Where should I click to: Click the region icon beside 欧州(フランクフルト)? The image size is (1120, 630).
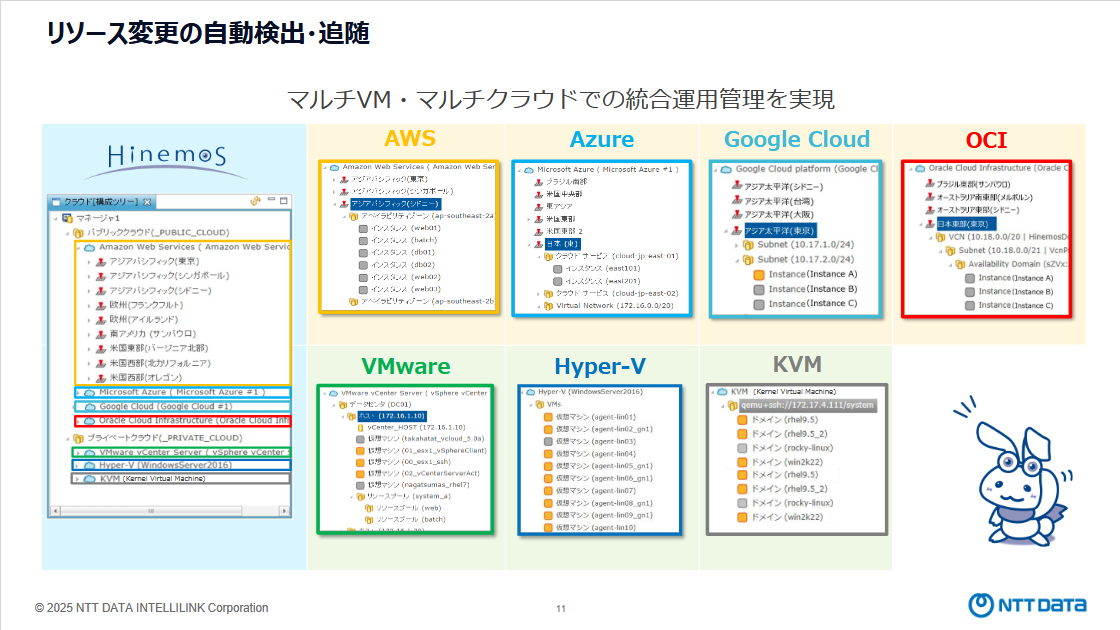[x=100, y=305]
